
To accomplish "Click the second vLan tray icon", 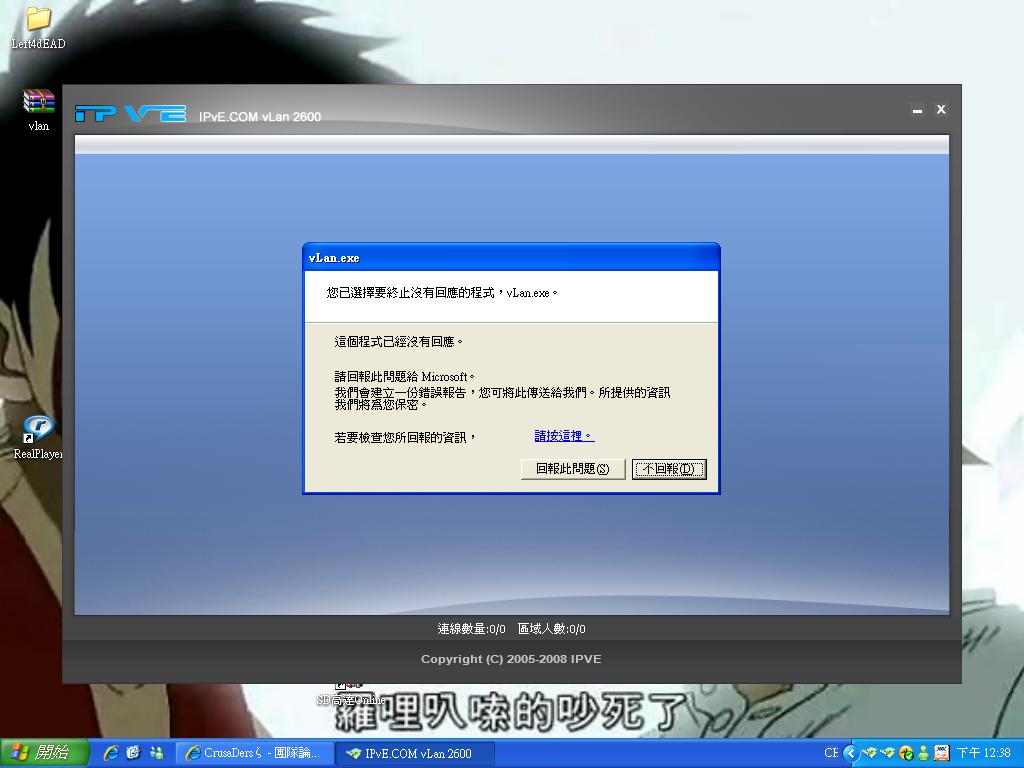I will pyautogui.click(x=888, y=753).
